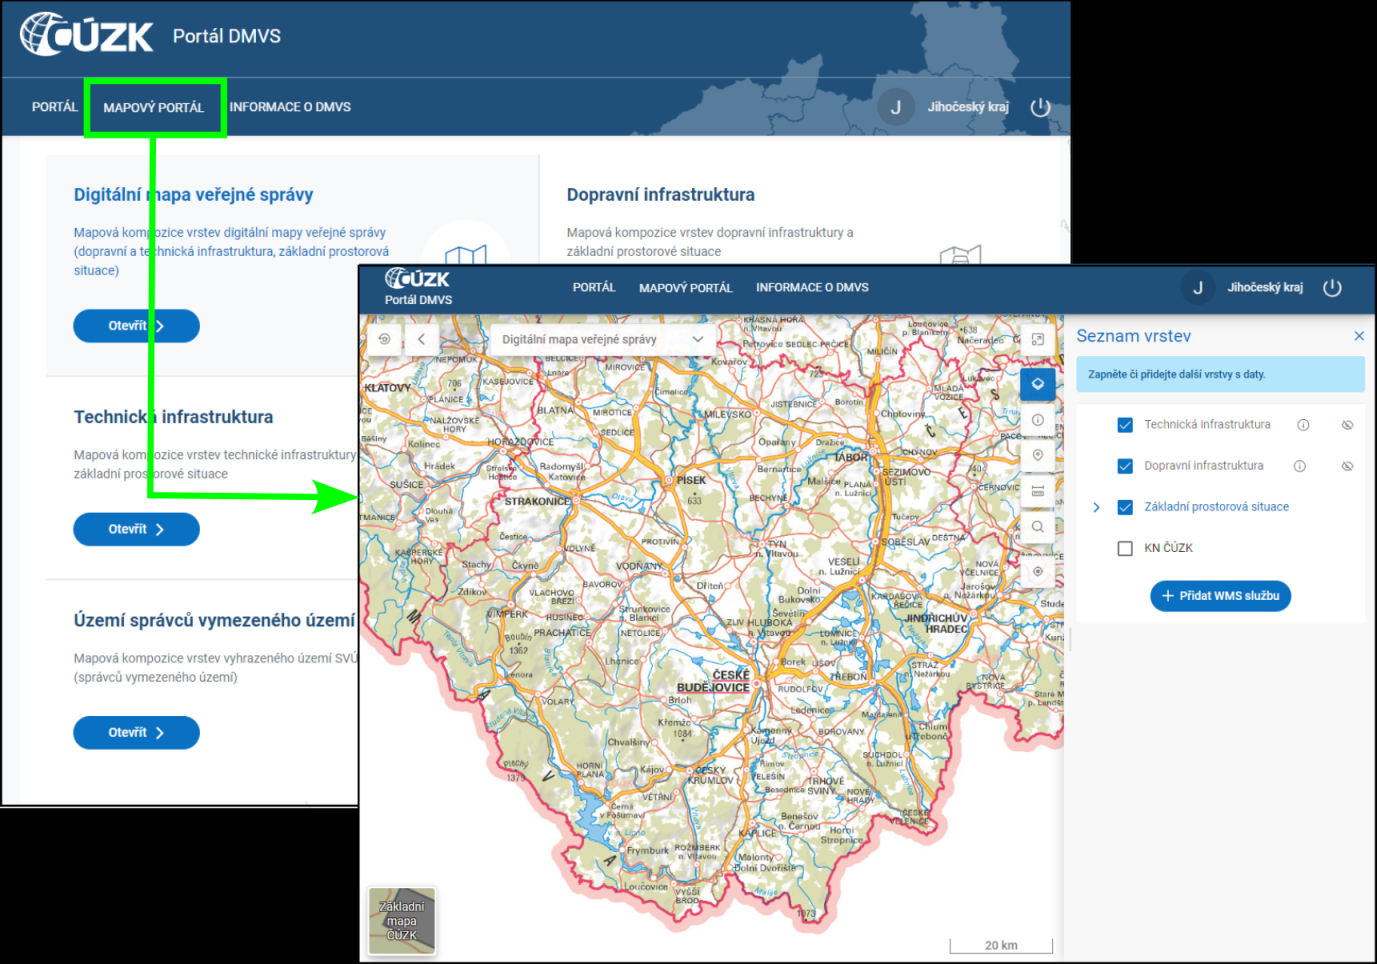Open info for Technická infrastruktura layer

[x=1303, y=425]
